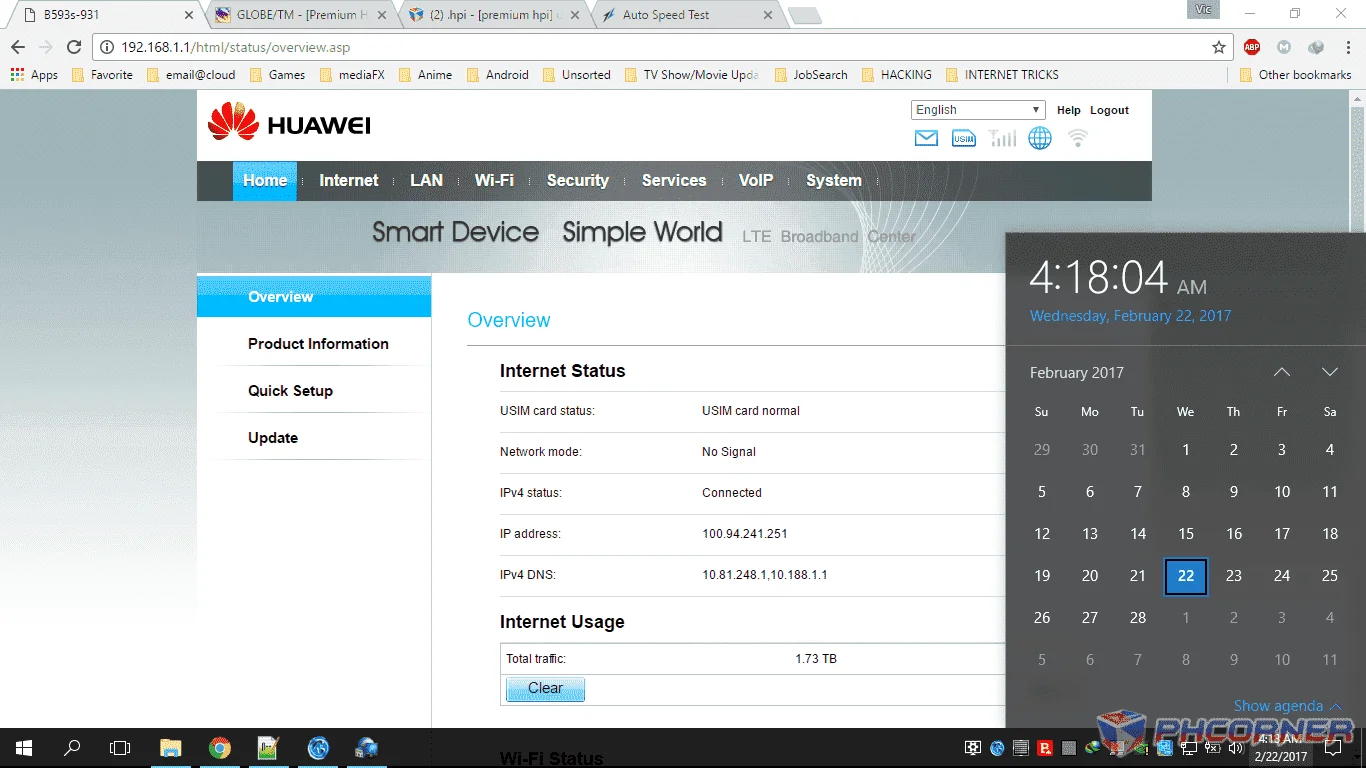The height and width of the screenshot is (768, 1366).
Task: Go to previous month in calendar
Action: click(x=1282, y=372)
